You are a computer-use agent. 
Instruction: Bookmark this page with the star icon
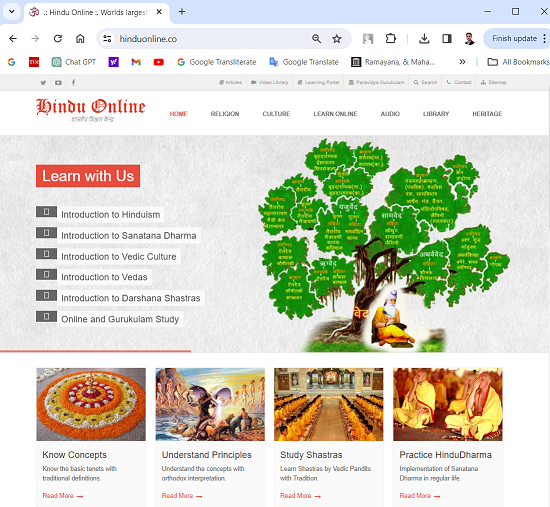(337, 39)
